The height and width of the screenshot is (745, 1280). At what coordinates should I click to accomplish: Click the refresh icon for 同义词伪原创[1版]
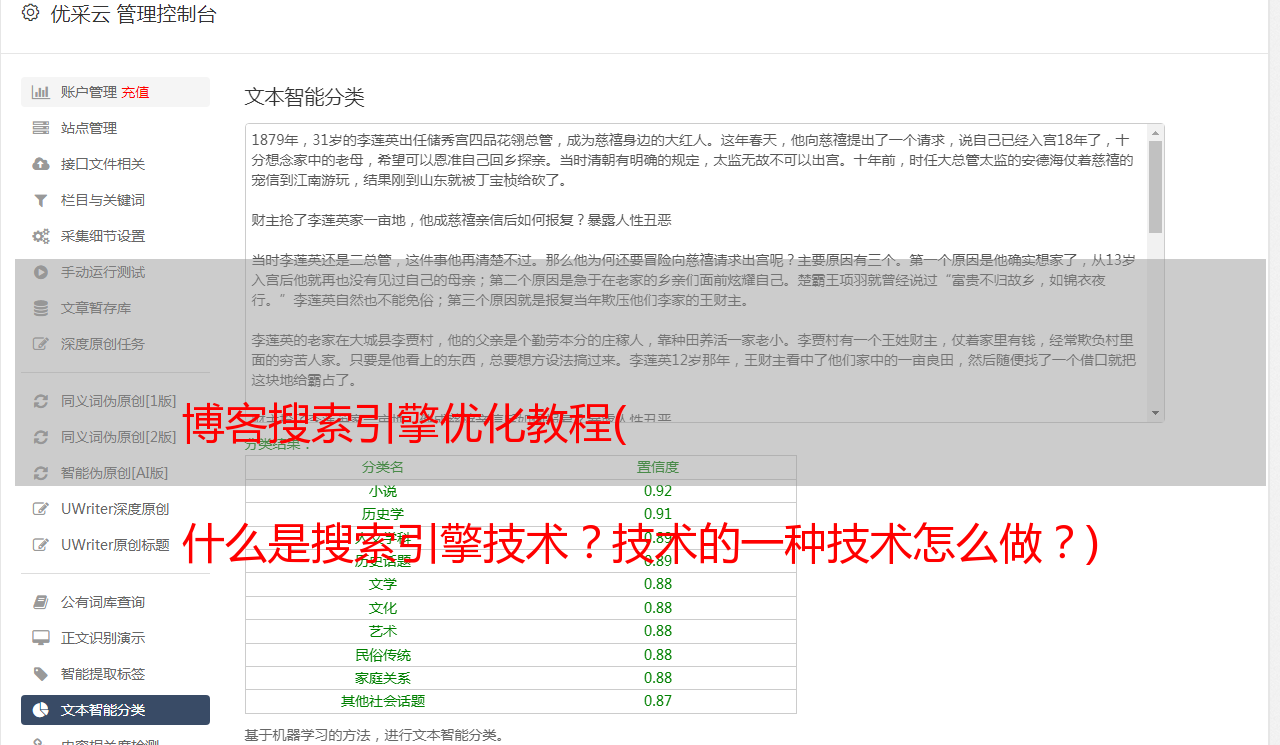[41, 401]
